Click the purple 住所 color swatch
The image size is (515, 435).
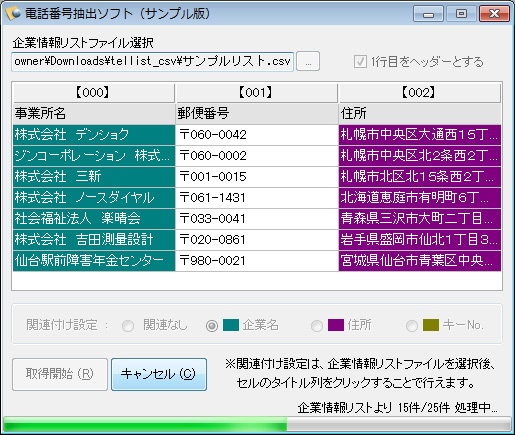tap(336, 325)
